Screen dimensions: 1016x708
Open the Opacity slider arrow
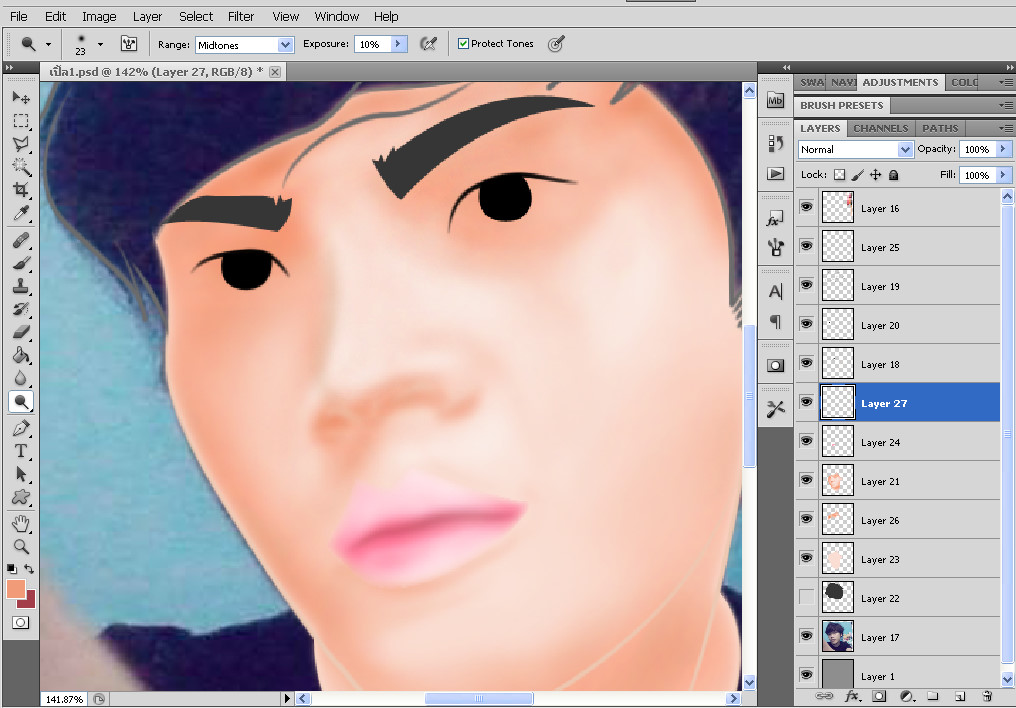point(1003,149)
